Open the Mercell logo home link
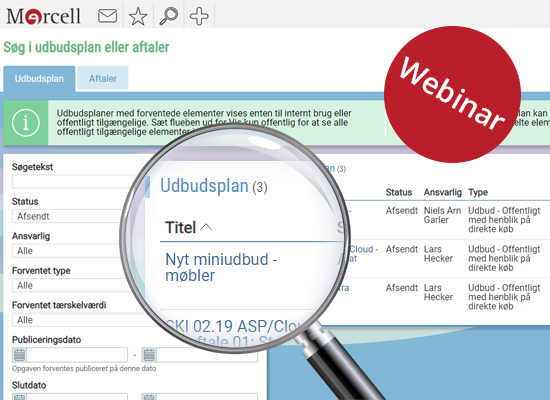The image size is (550, 400). [x=43, y=16]
